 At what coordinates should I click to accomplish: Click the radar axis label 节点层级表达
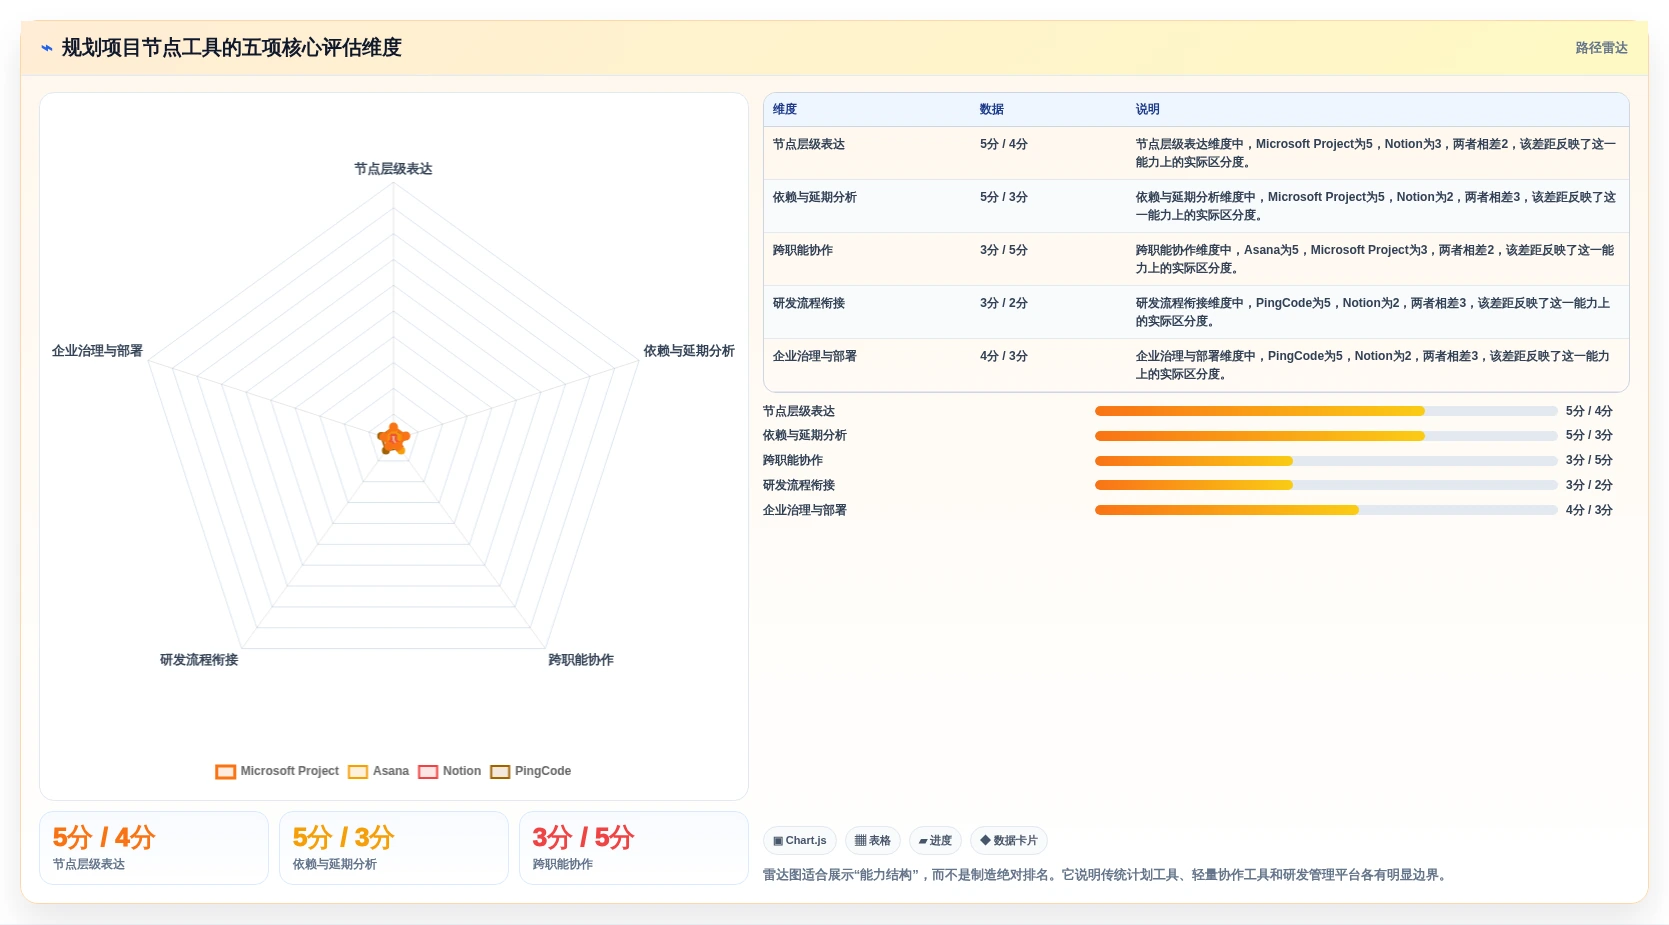393,169
